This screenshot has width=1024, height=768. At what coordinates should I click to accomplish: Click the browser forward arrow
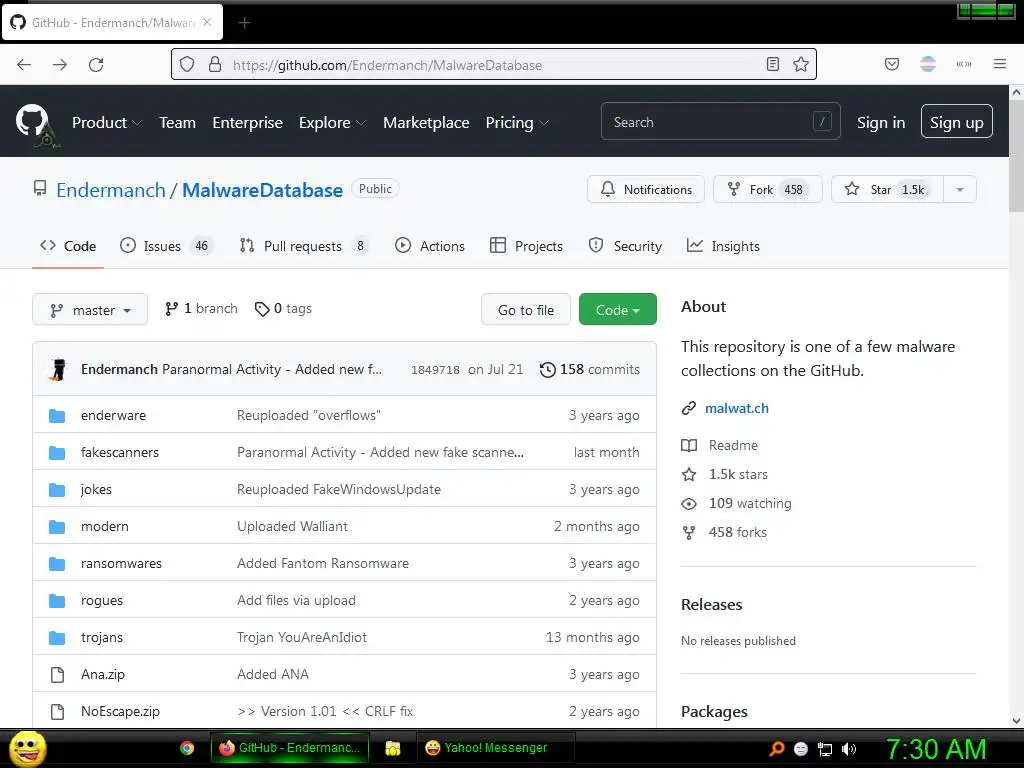tap(60, 65)
